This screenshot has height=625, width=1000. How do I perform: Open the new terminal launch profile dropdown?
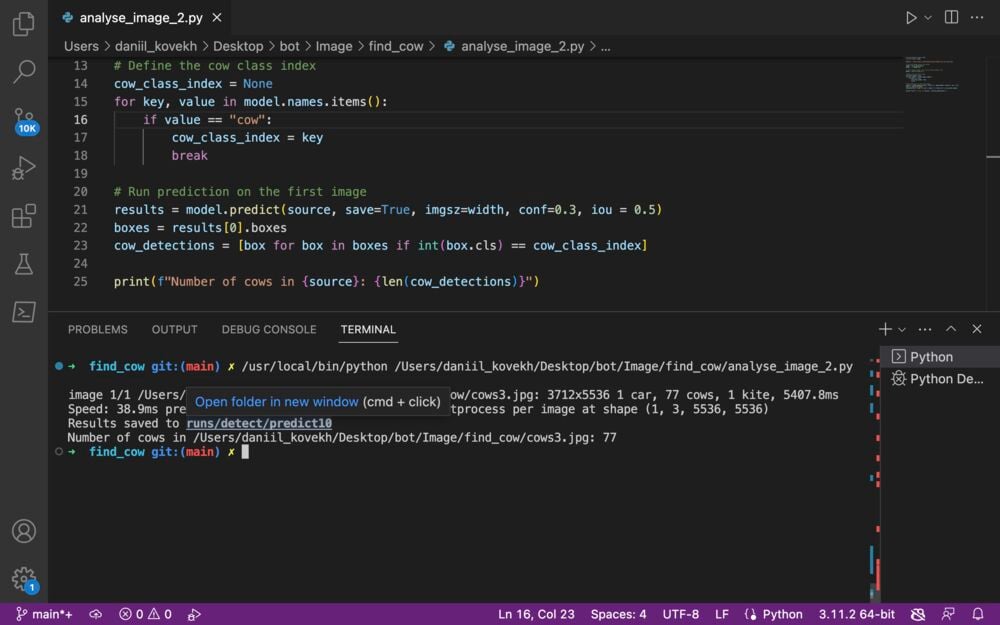pos(902,329)
